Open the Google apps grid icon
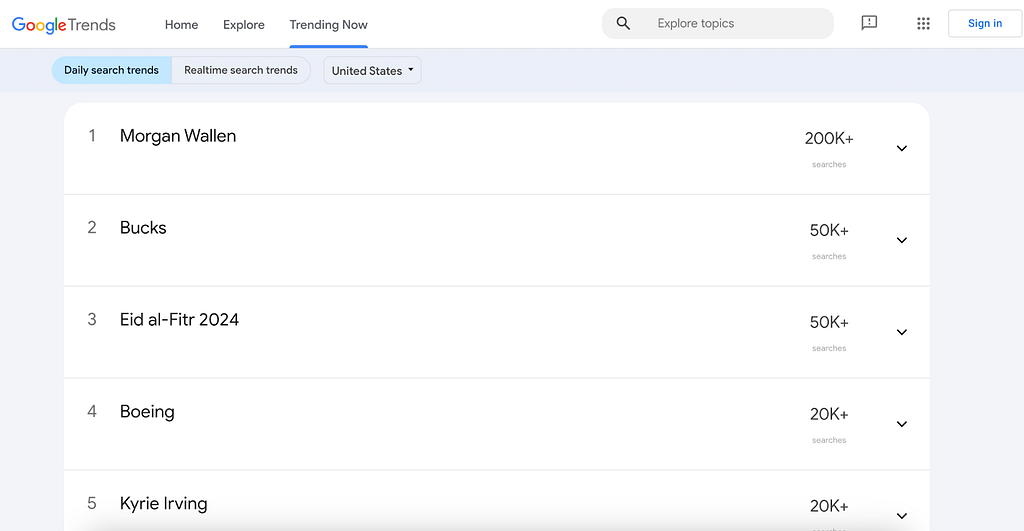The height and width of the screenshot is (531, 1024). [x=923, y=24]
